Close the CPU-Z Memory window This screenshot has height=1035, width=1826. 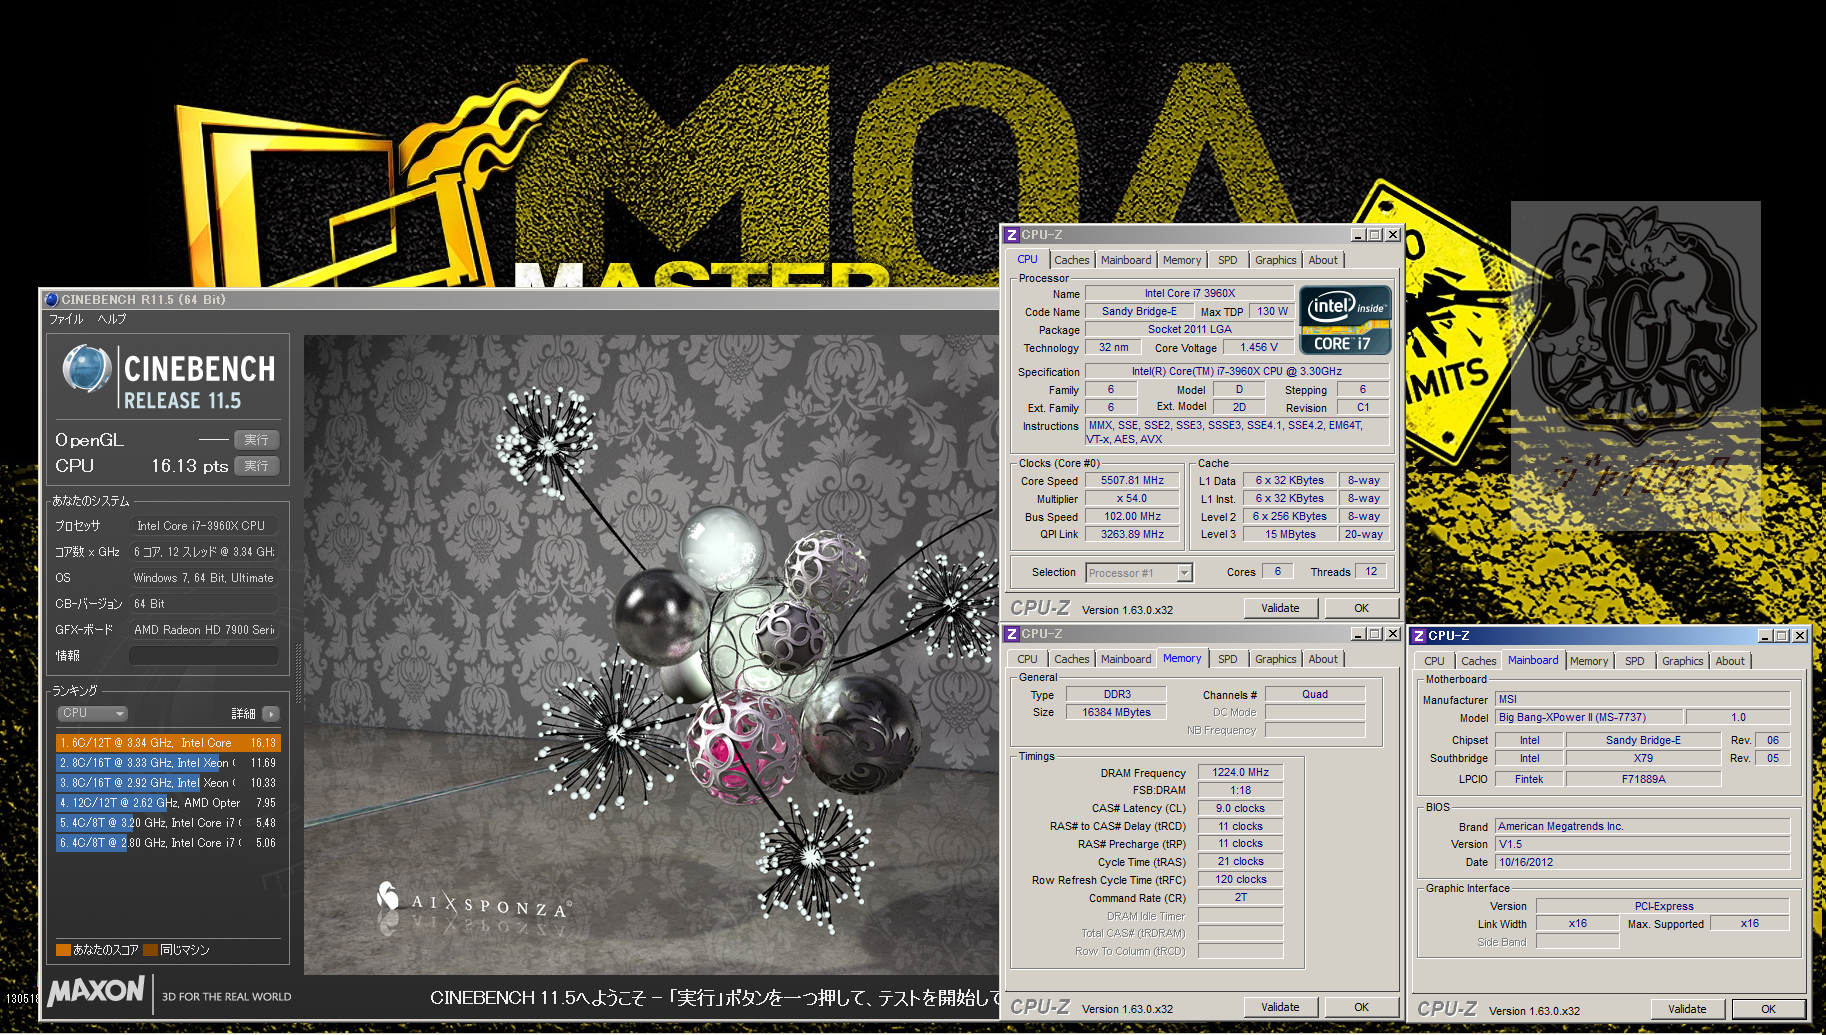coord(1392,634)
